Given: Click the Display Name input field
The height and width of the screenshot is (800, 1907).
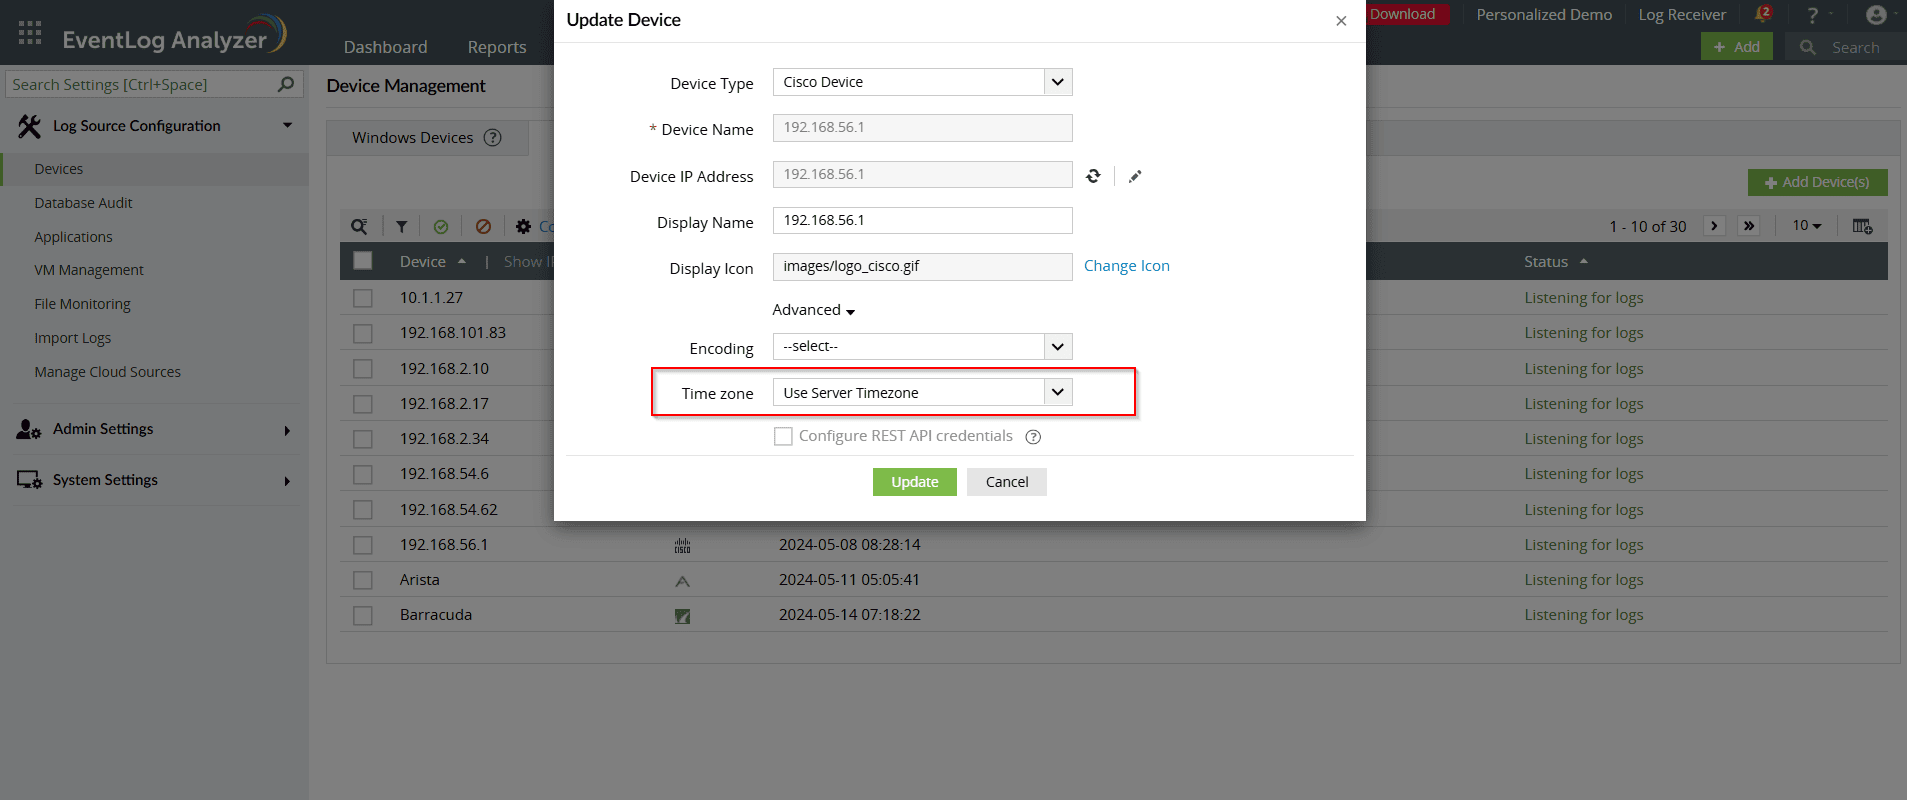Looking at the screenshot, I should 922,220.
